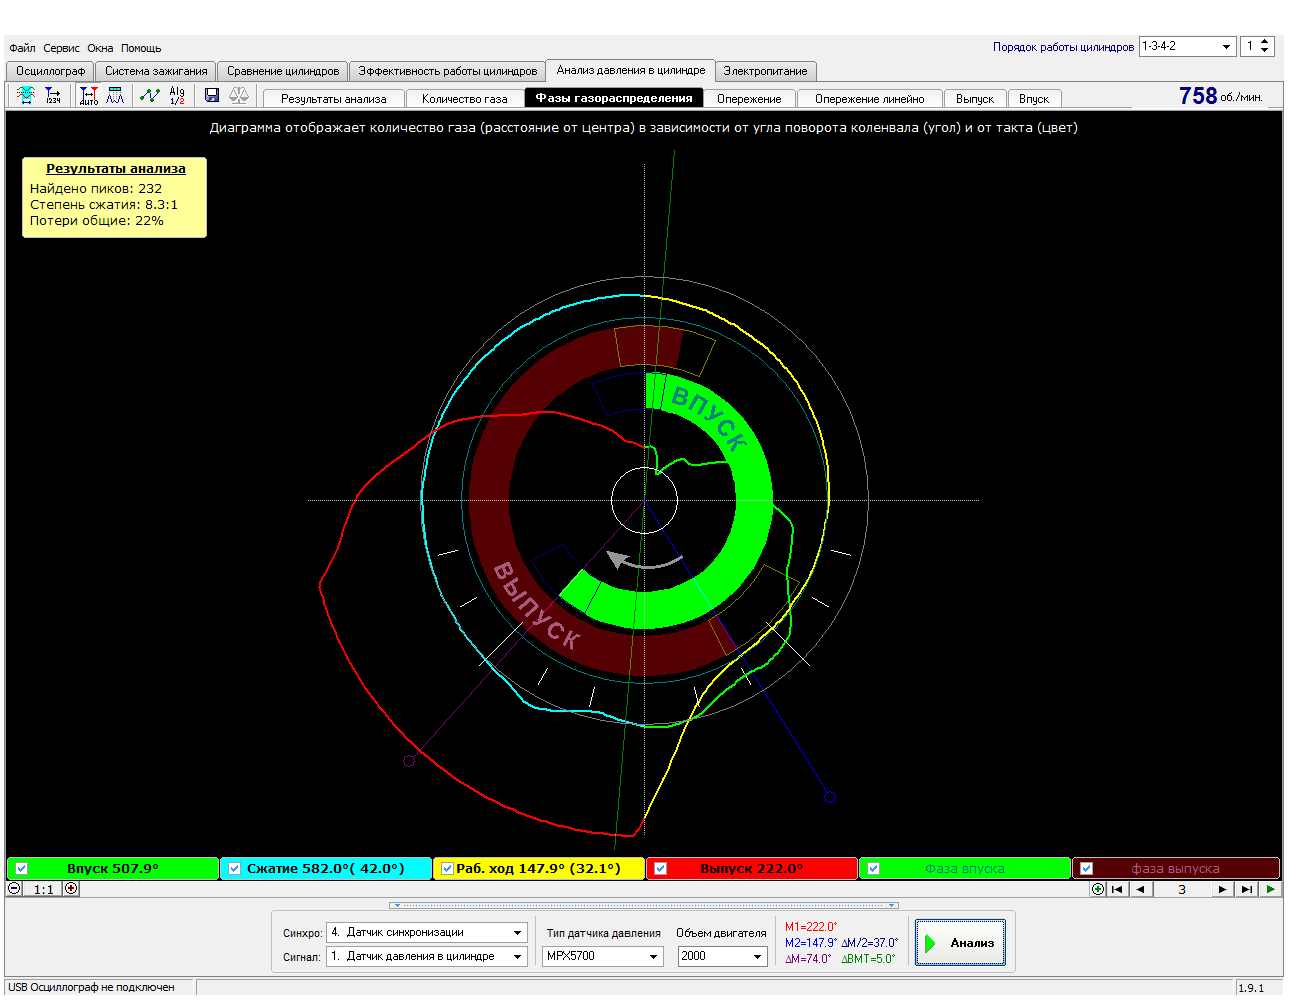Open the Впуск sub-tab
This screenshot has width=1296, height=1000.
click(x=1034, y=99)
